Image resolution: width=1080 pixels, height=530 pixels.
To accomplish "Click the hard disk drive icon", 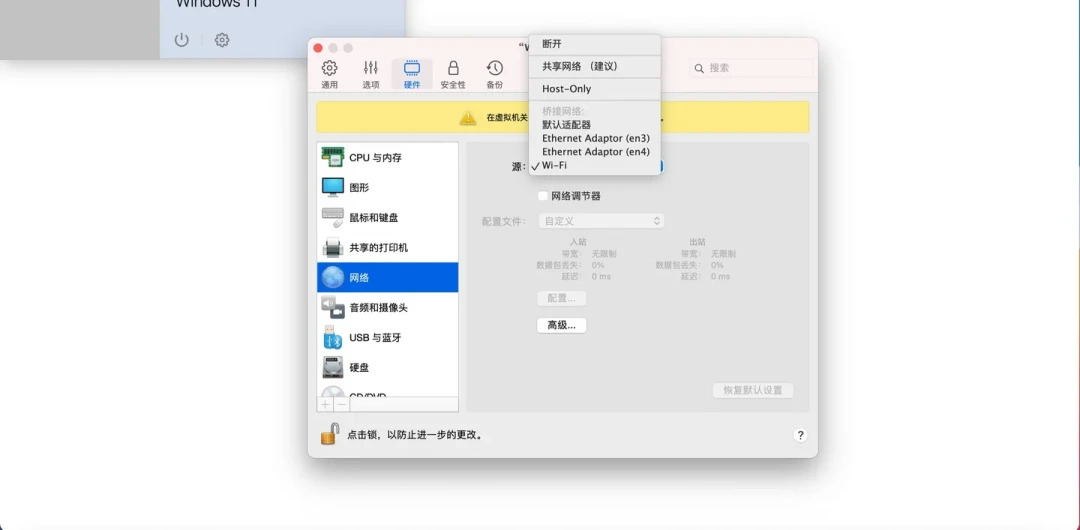I will click(333, 367).
